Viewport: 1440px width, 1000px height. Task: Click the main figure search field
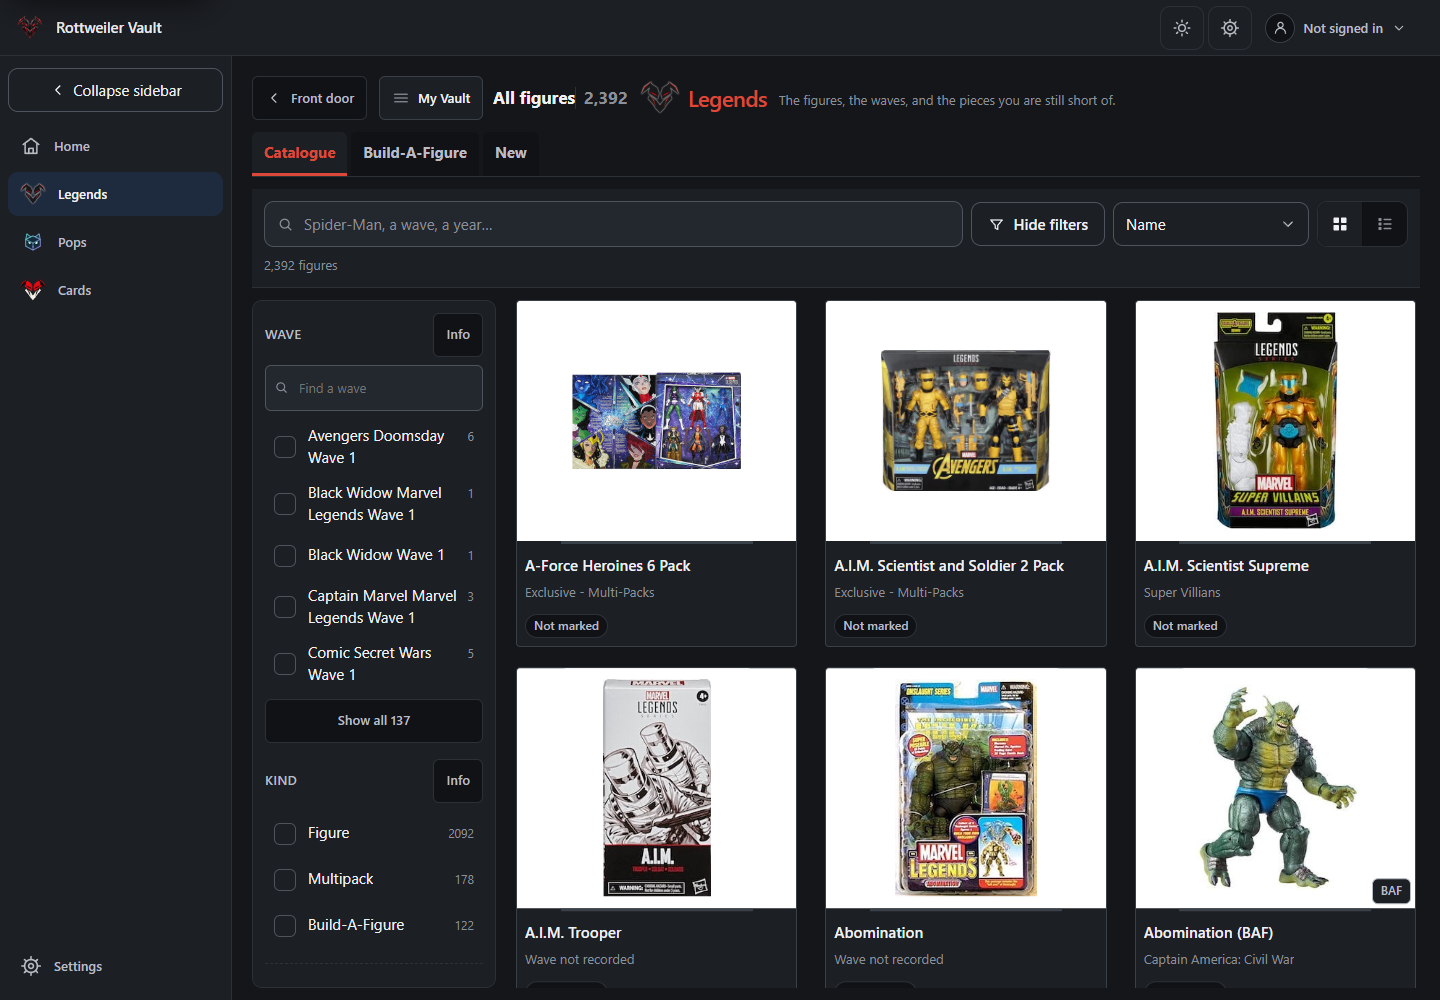pos(613,224)
